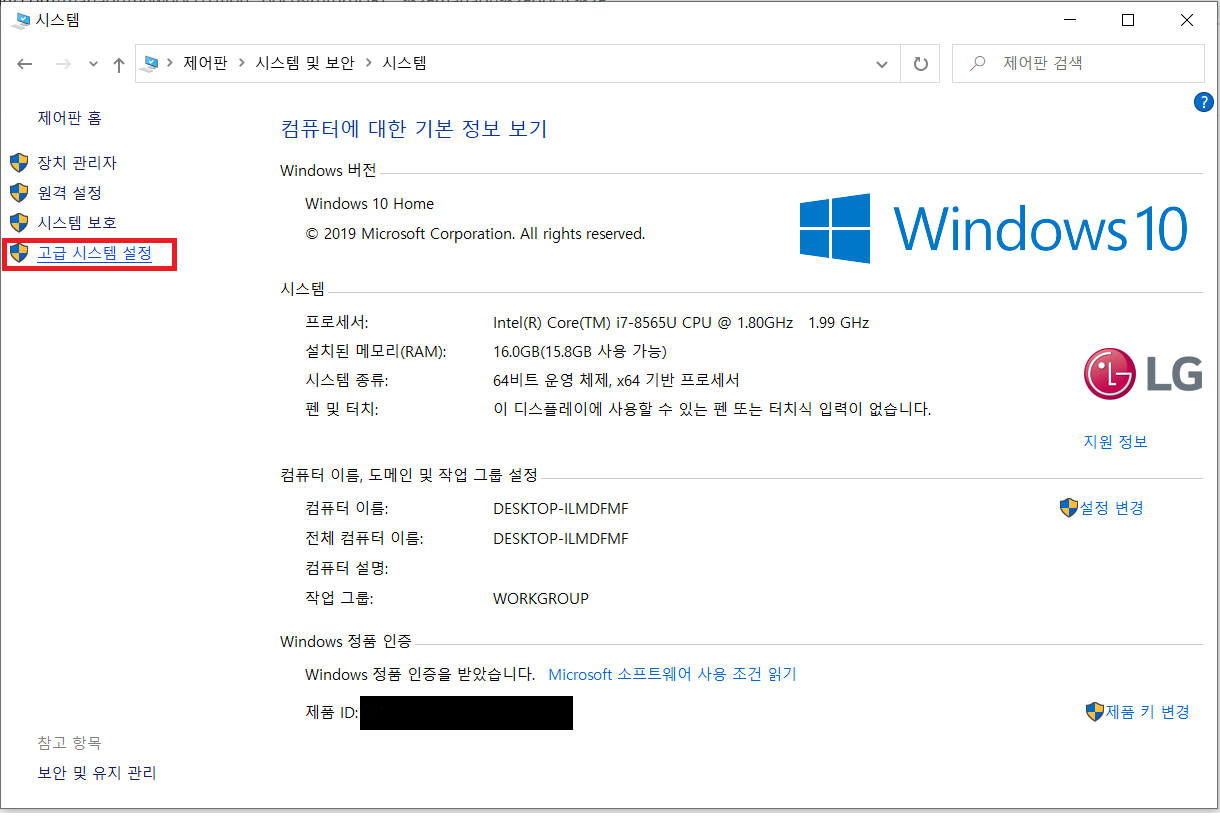The height and width of the screenshot is (816, 1220).
Task: Click the shield icon beside 제품 키 변경
Action: (x=1094, y=712)
